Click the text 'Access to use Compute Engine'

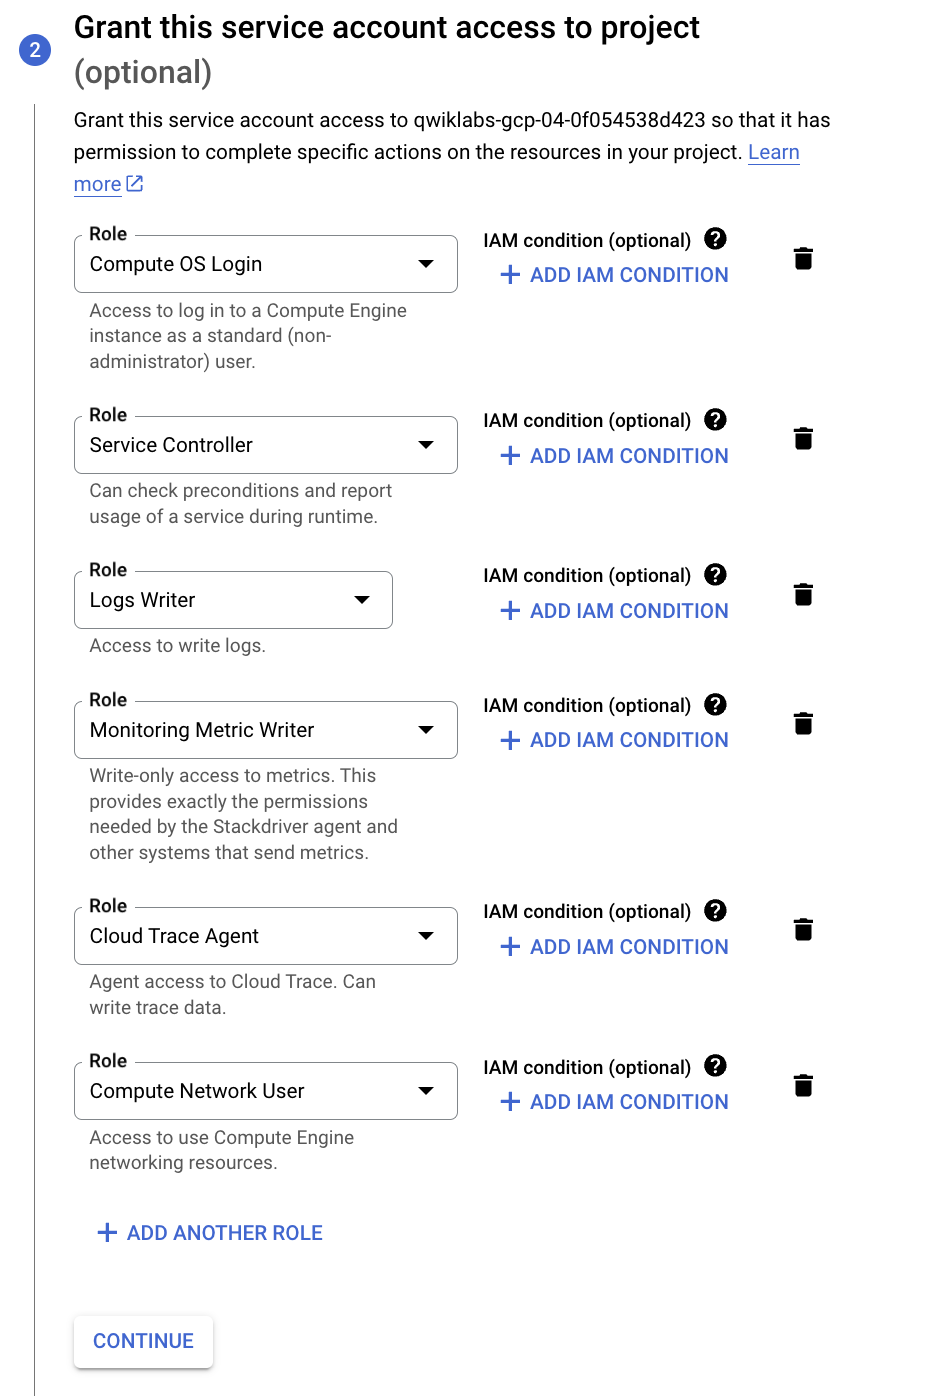(x=222, y=1138)
